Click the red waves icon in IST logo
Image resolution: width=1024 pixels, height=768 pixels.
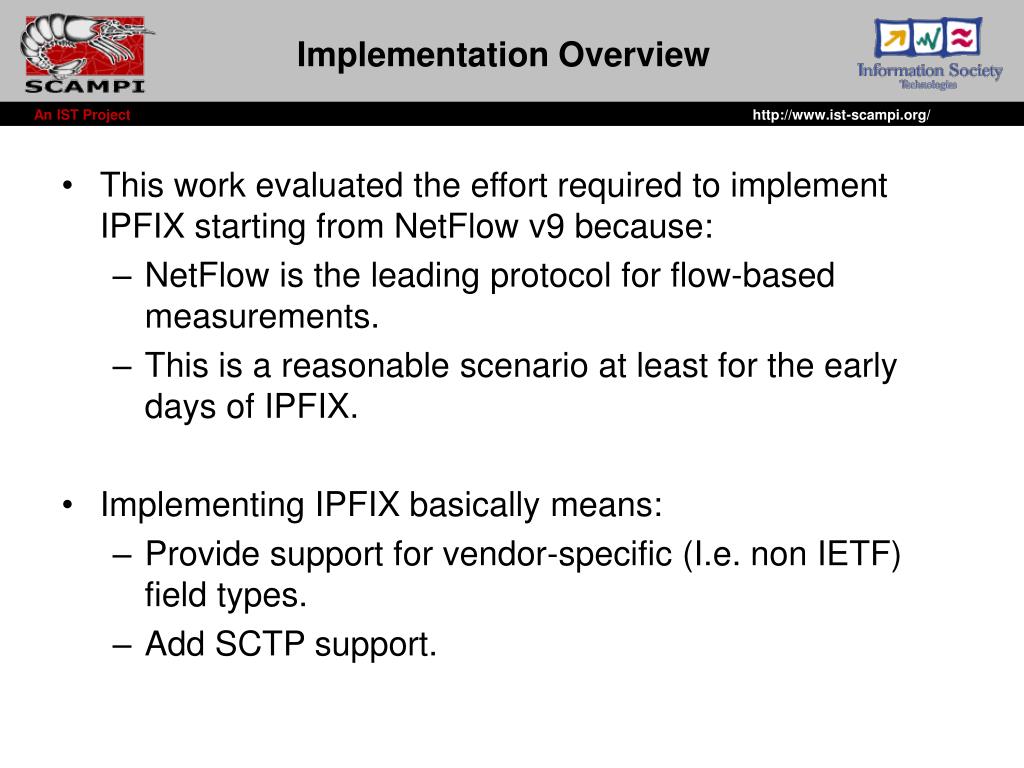pyautogui.click(x=962, y=36)
